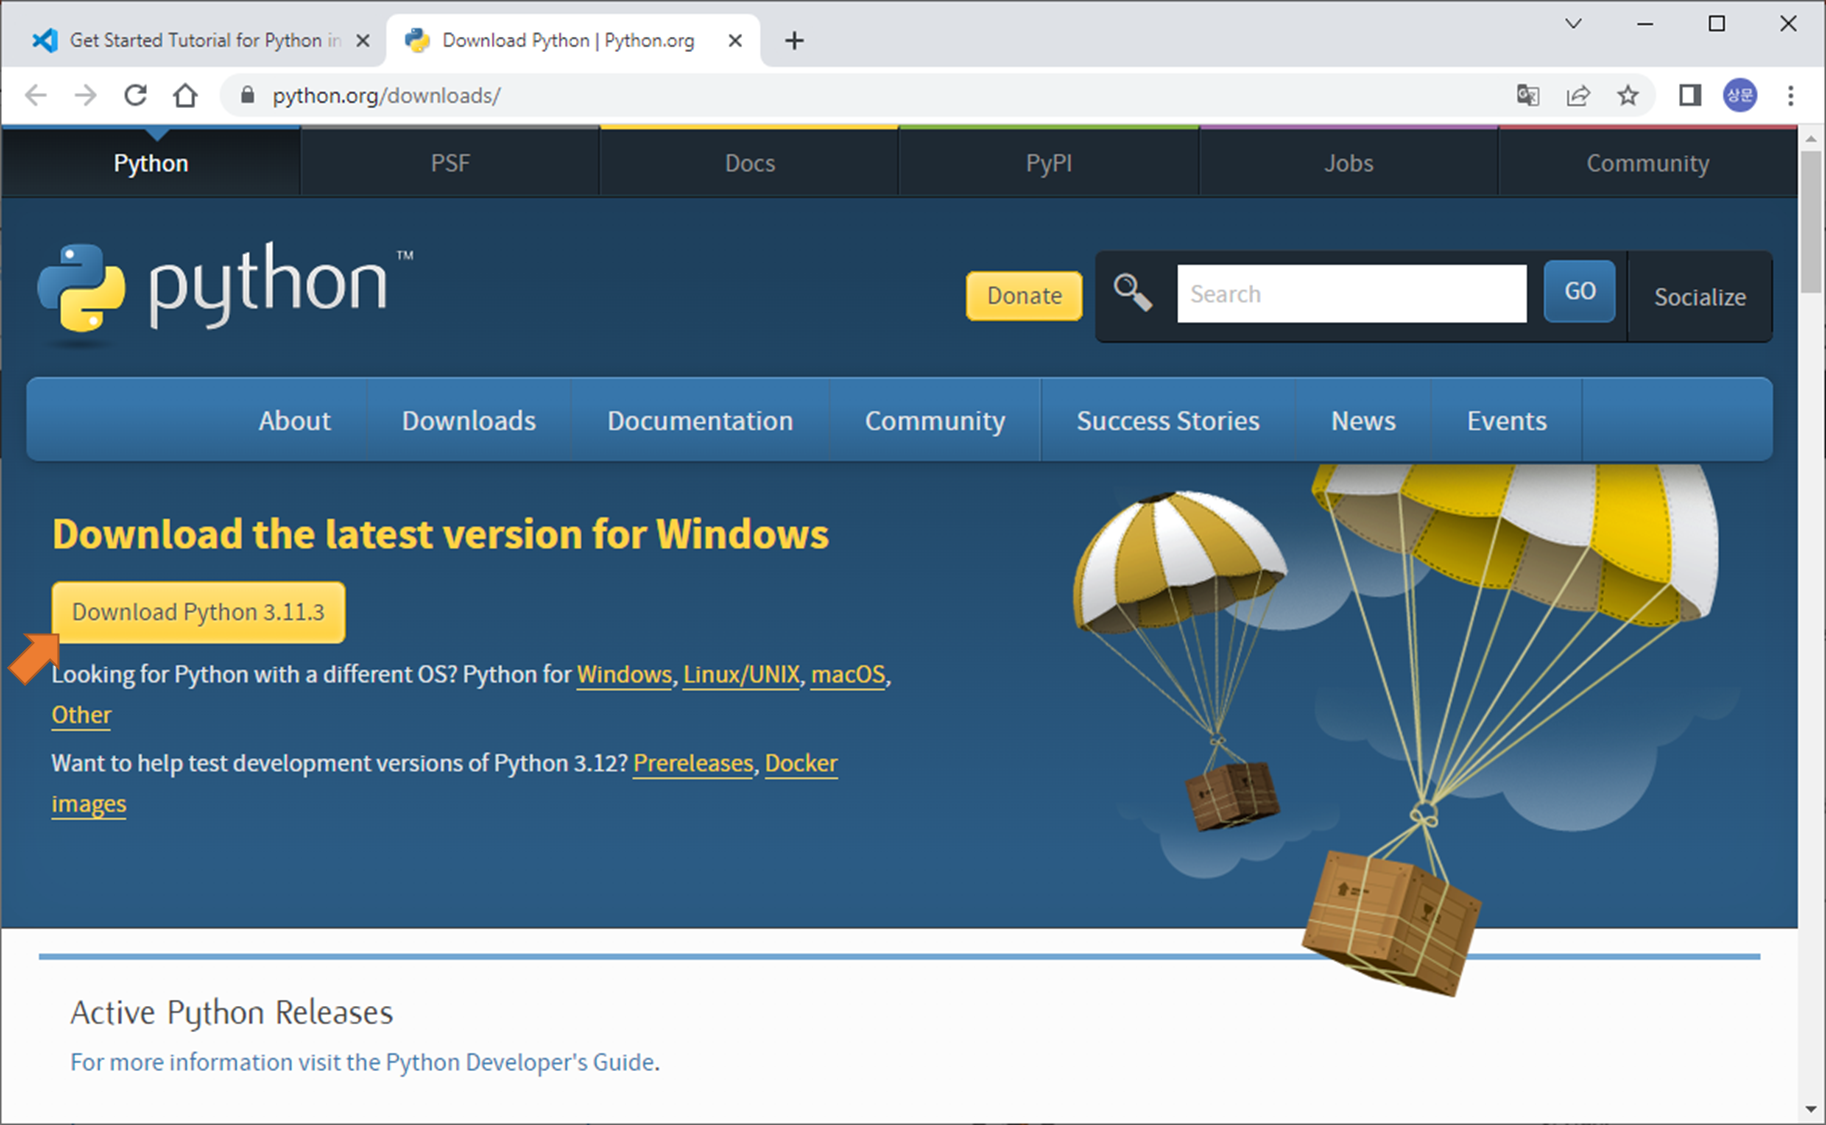Go to the browser home page
The width and height of the screenshot is (1826, 1125).
185,95
